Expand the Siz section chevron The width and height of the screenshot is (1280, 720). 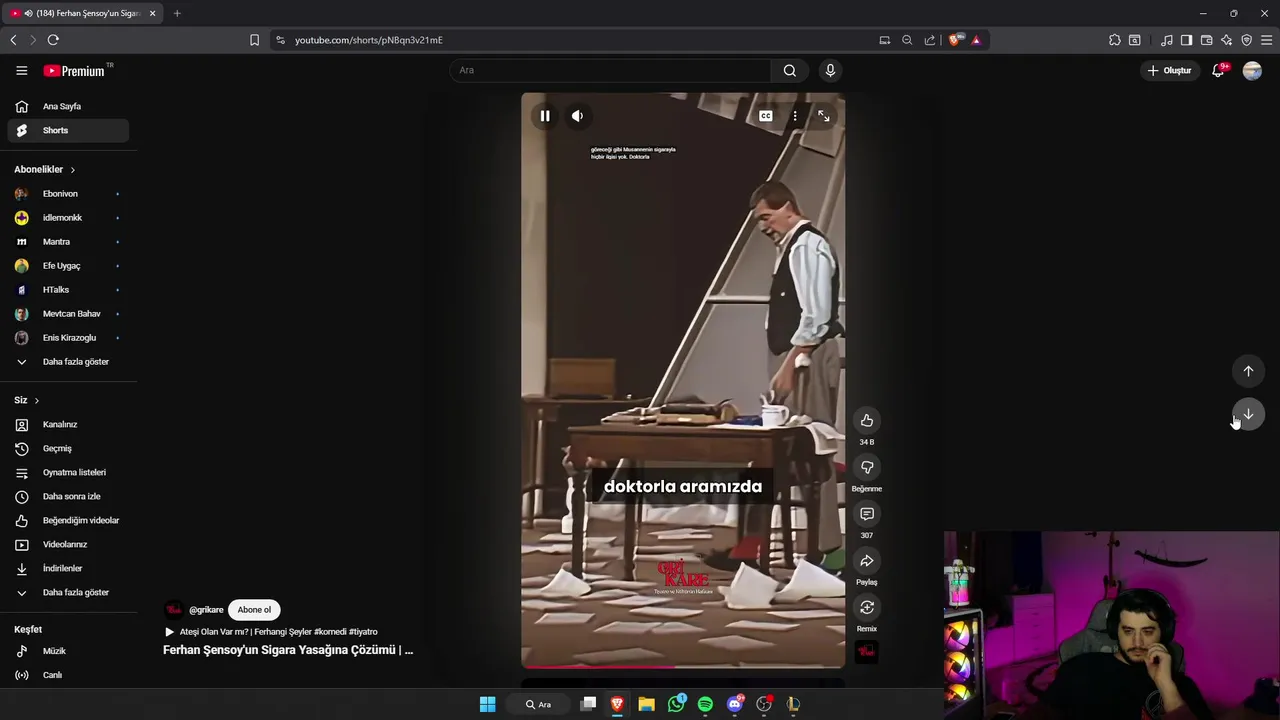point(37,400)
